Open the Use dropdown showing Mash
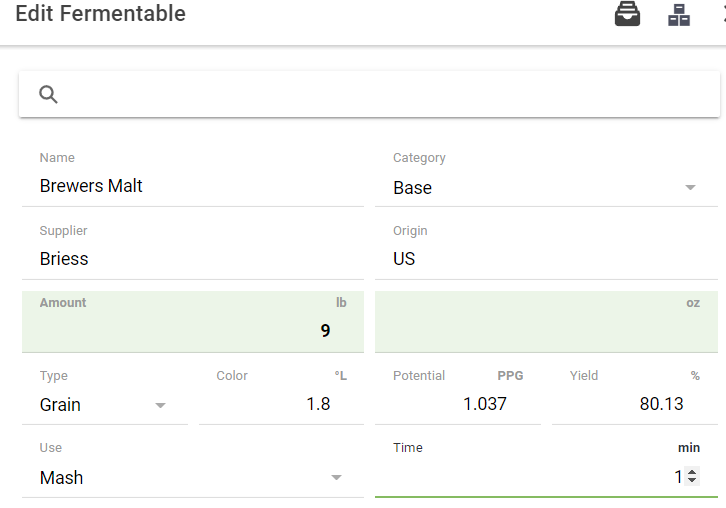Viewport: 726px width, 508px height. 336,478
